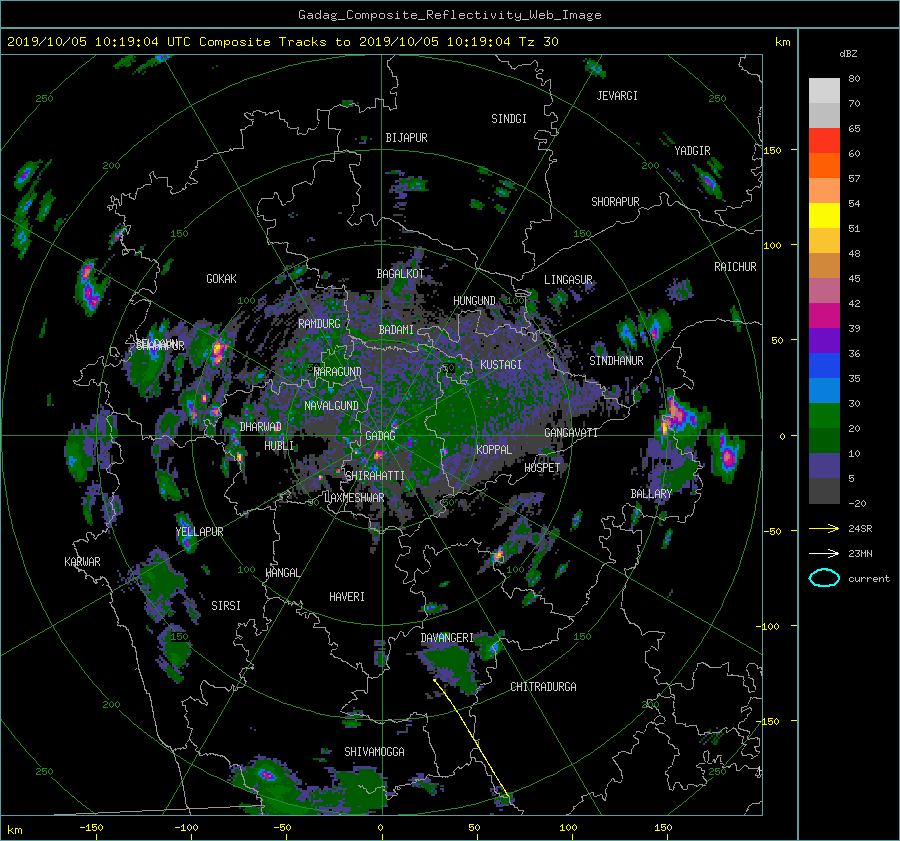Click the HANGAL city label
The image size is (900, 841).
282,573
